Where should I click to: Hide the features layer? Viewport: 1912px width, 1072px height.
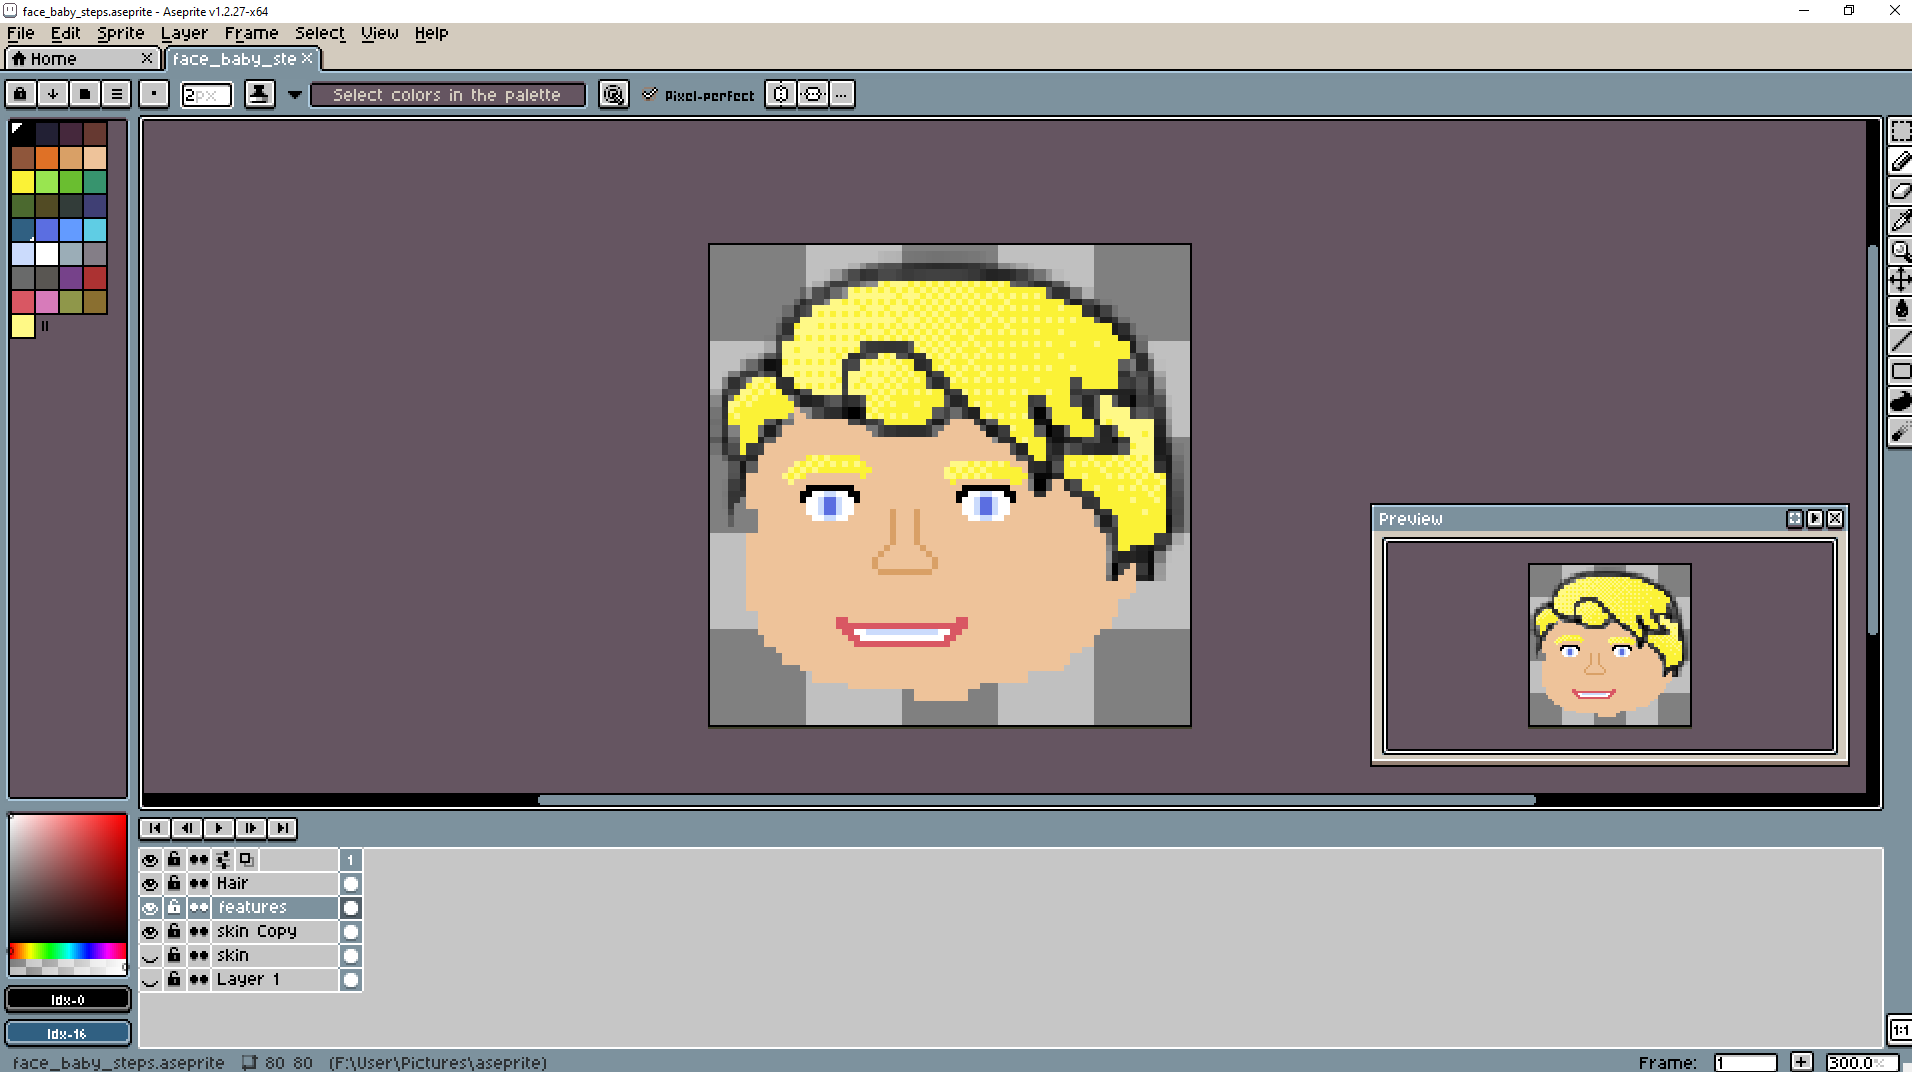point(150,908)
